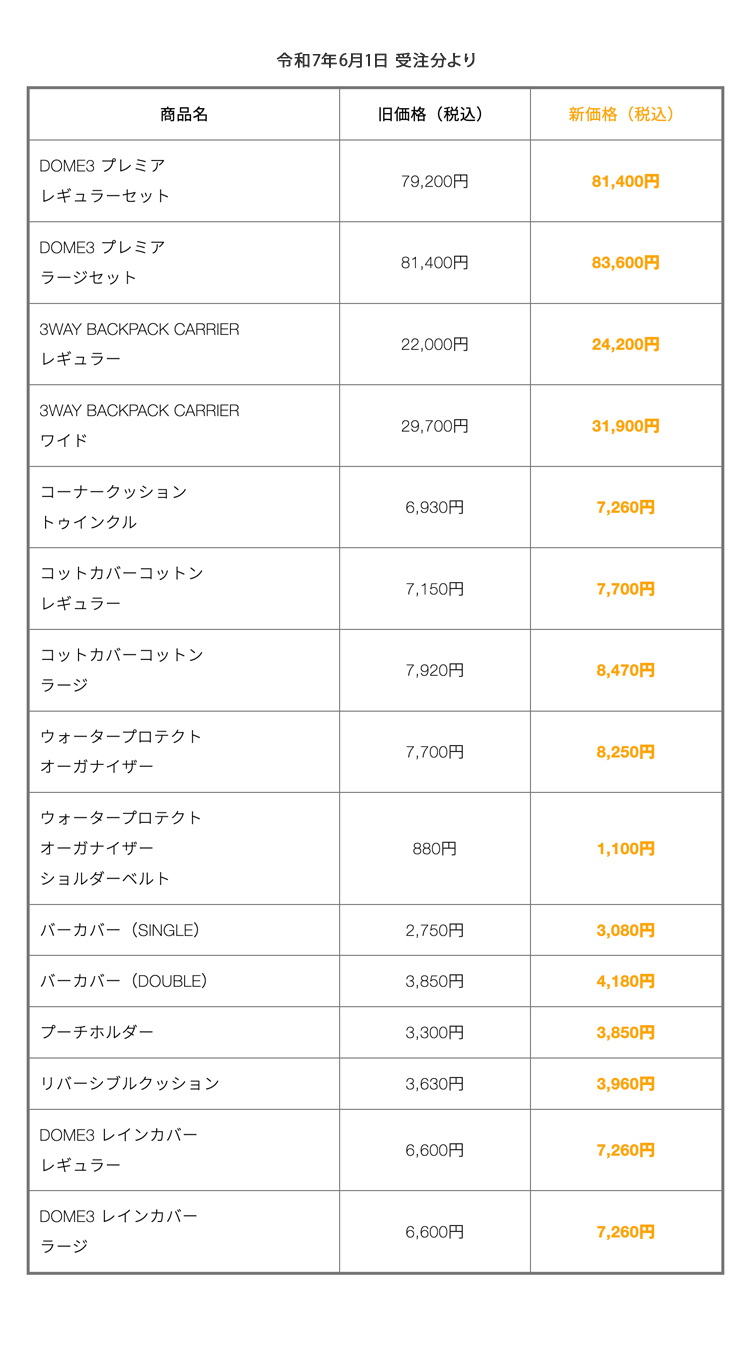Select the 旧価格(税込) column header
The width and height of the screenshot is (750, 1348).
coord(434,114)
